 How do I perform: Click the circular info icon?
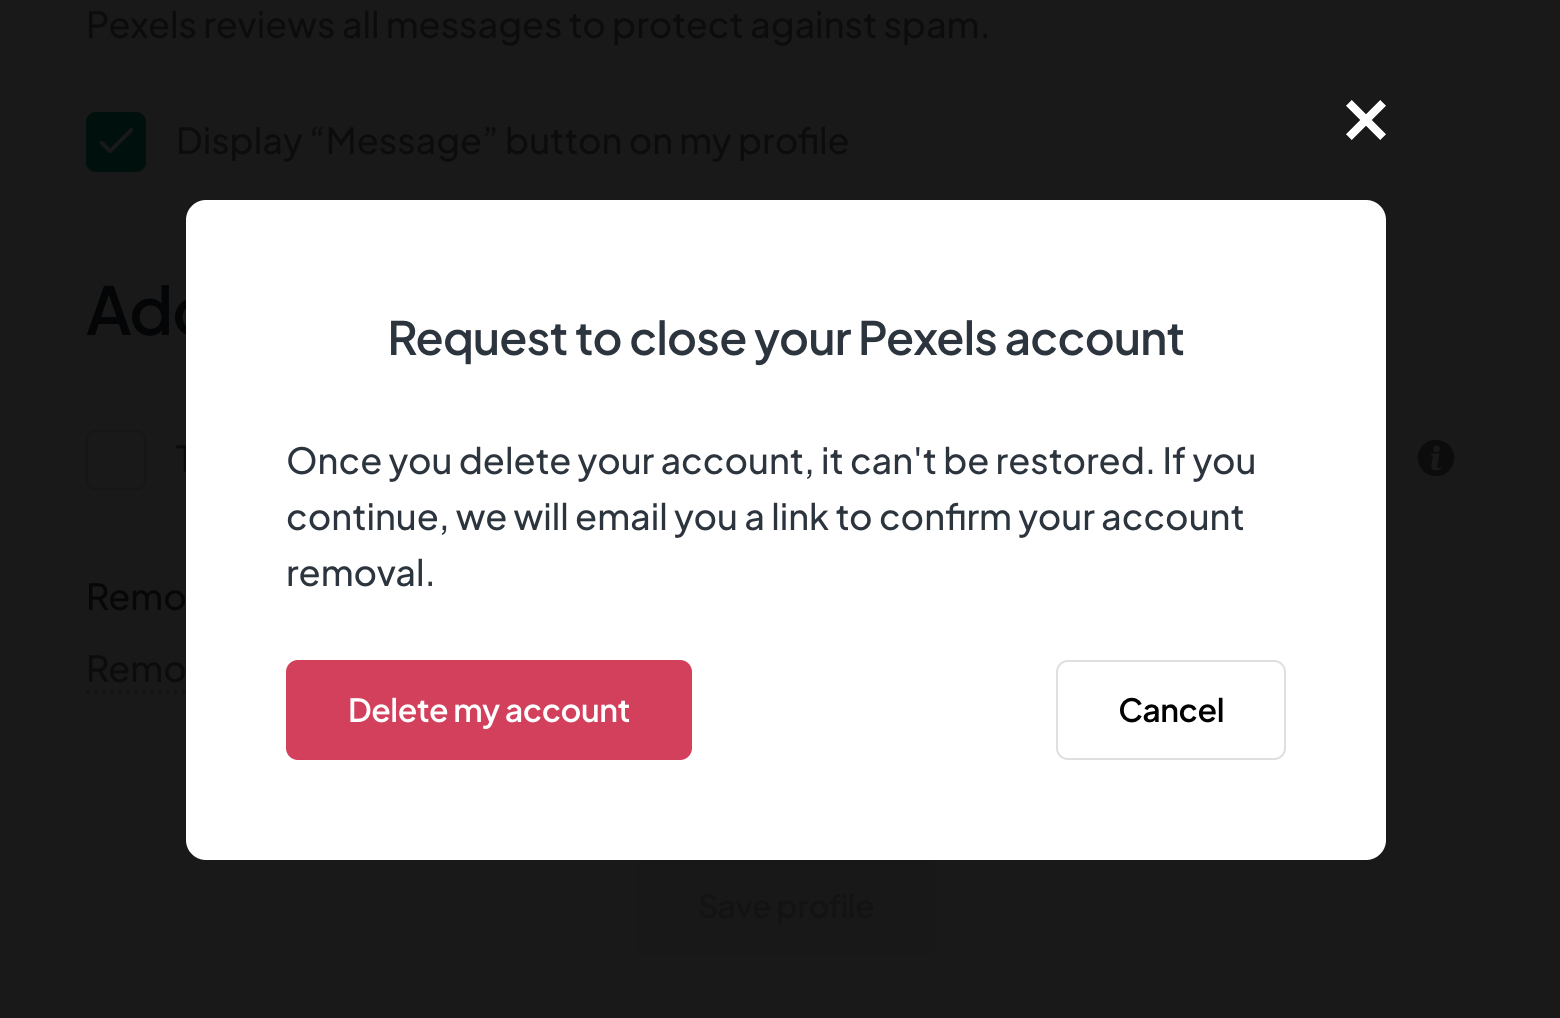tap(1435, 458)
